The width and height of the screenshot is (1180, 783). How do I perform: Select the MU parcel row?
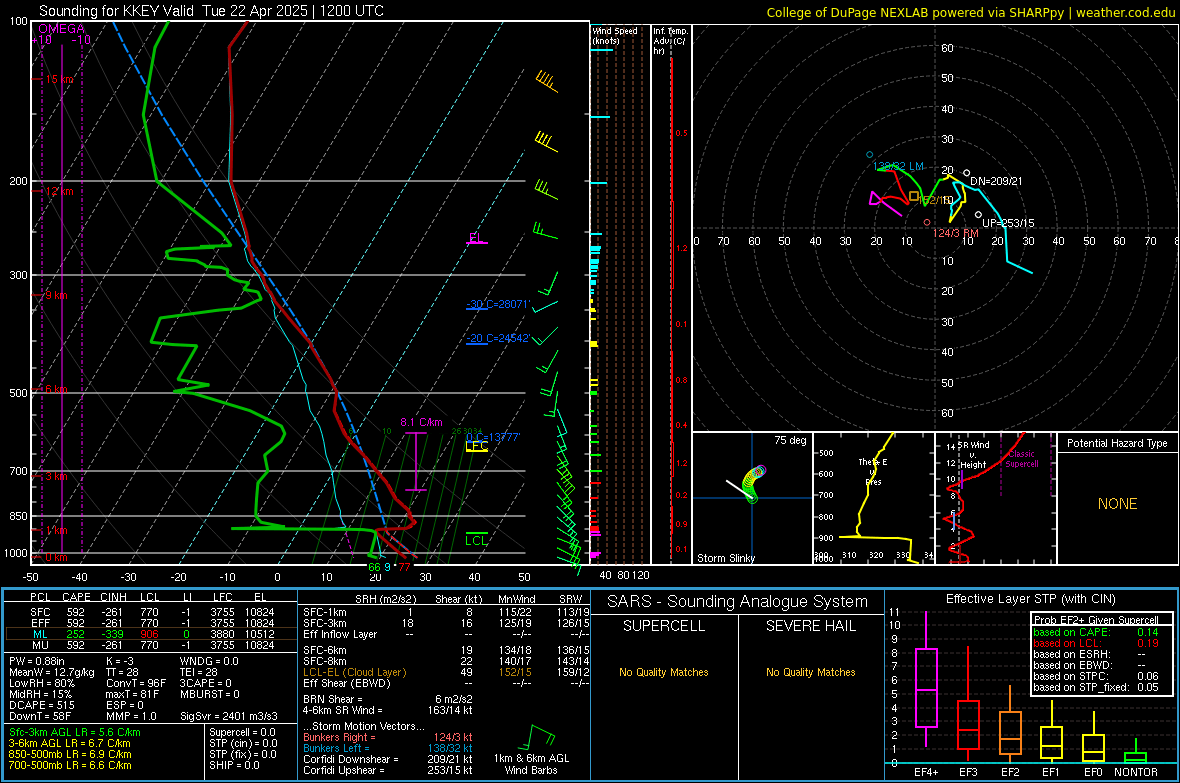(152, 645)
